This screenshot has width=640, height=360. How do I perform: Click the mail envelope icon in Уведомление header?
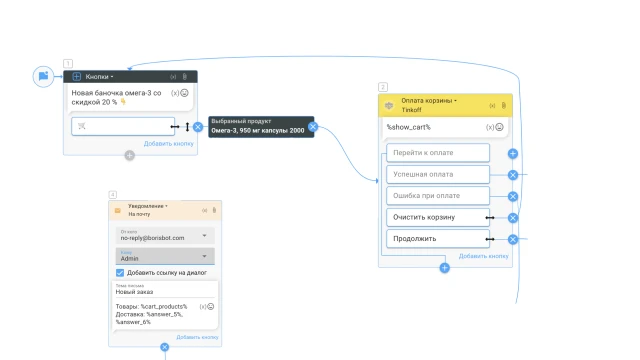118,211
